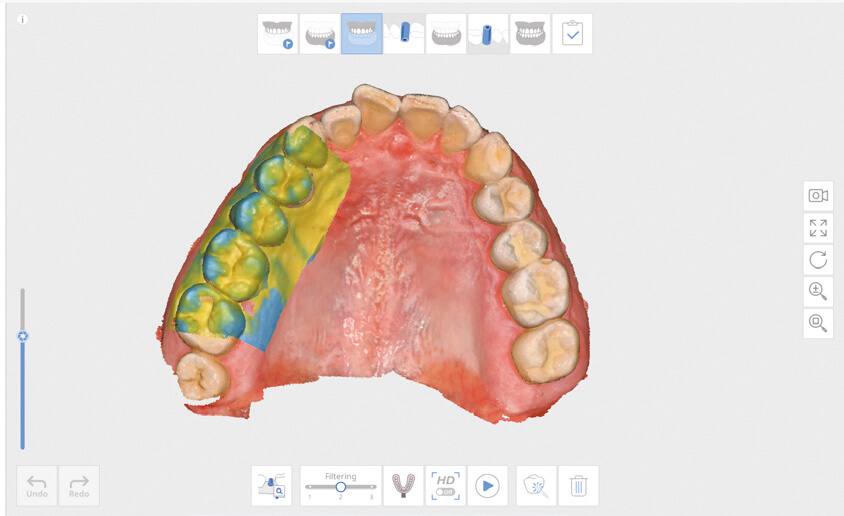Fit model to screen with expand arrows
Viewport: 844px width, 516px height.
click(x=818, y=228)
